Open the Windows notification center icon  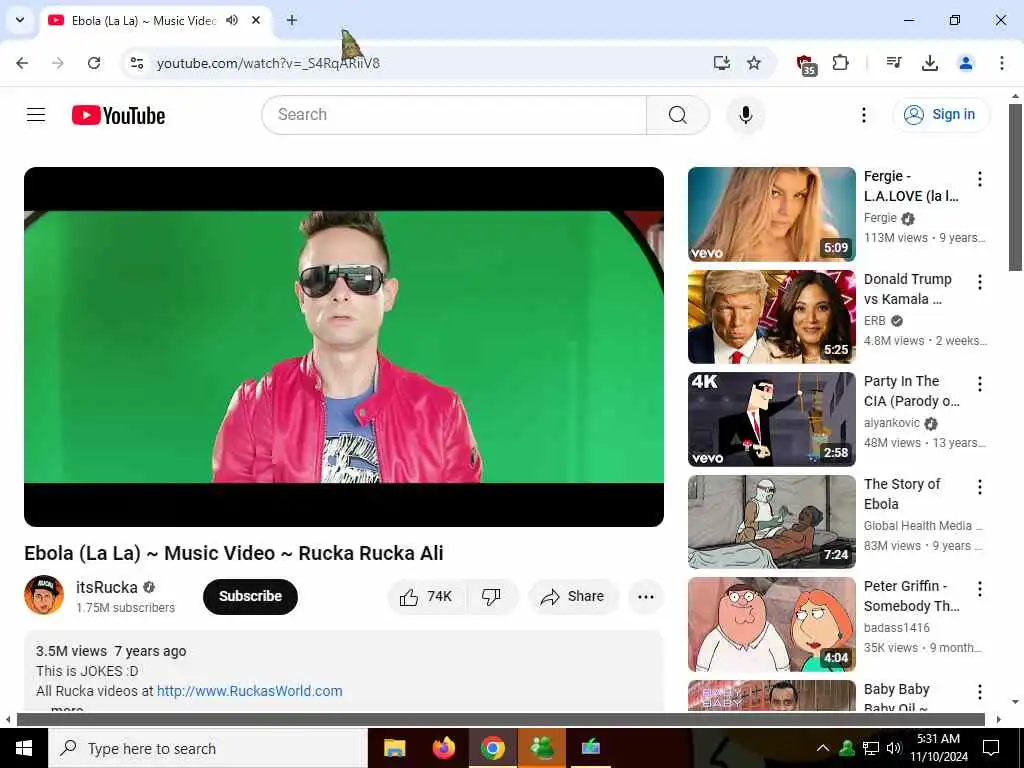click(991, 748)
